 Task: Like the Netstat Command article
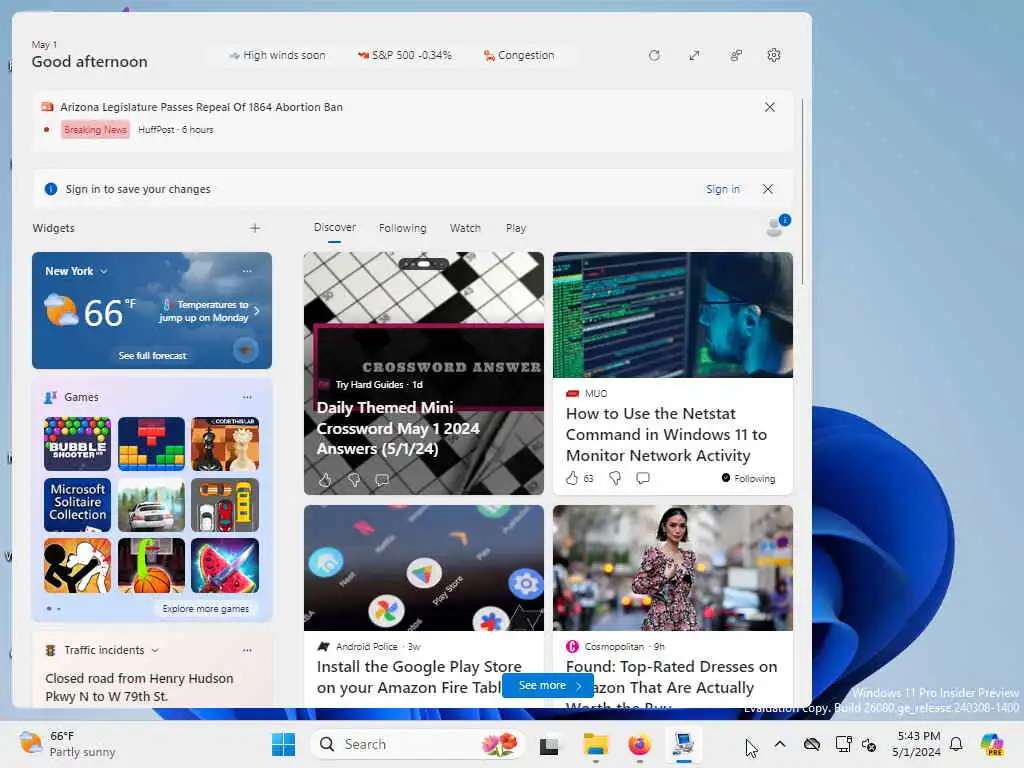[572, 478]
